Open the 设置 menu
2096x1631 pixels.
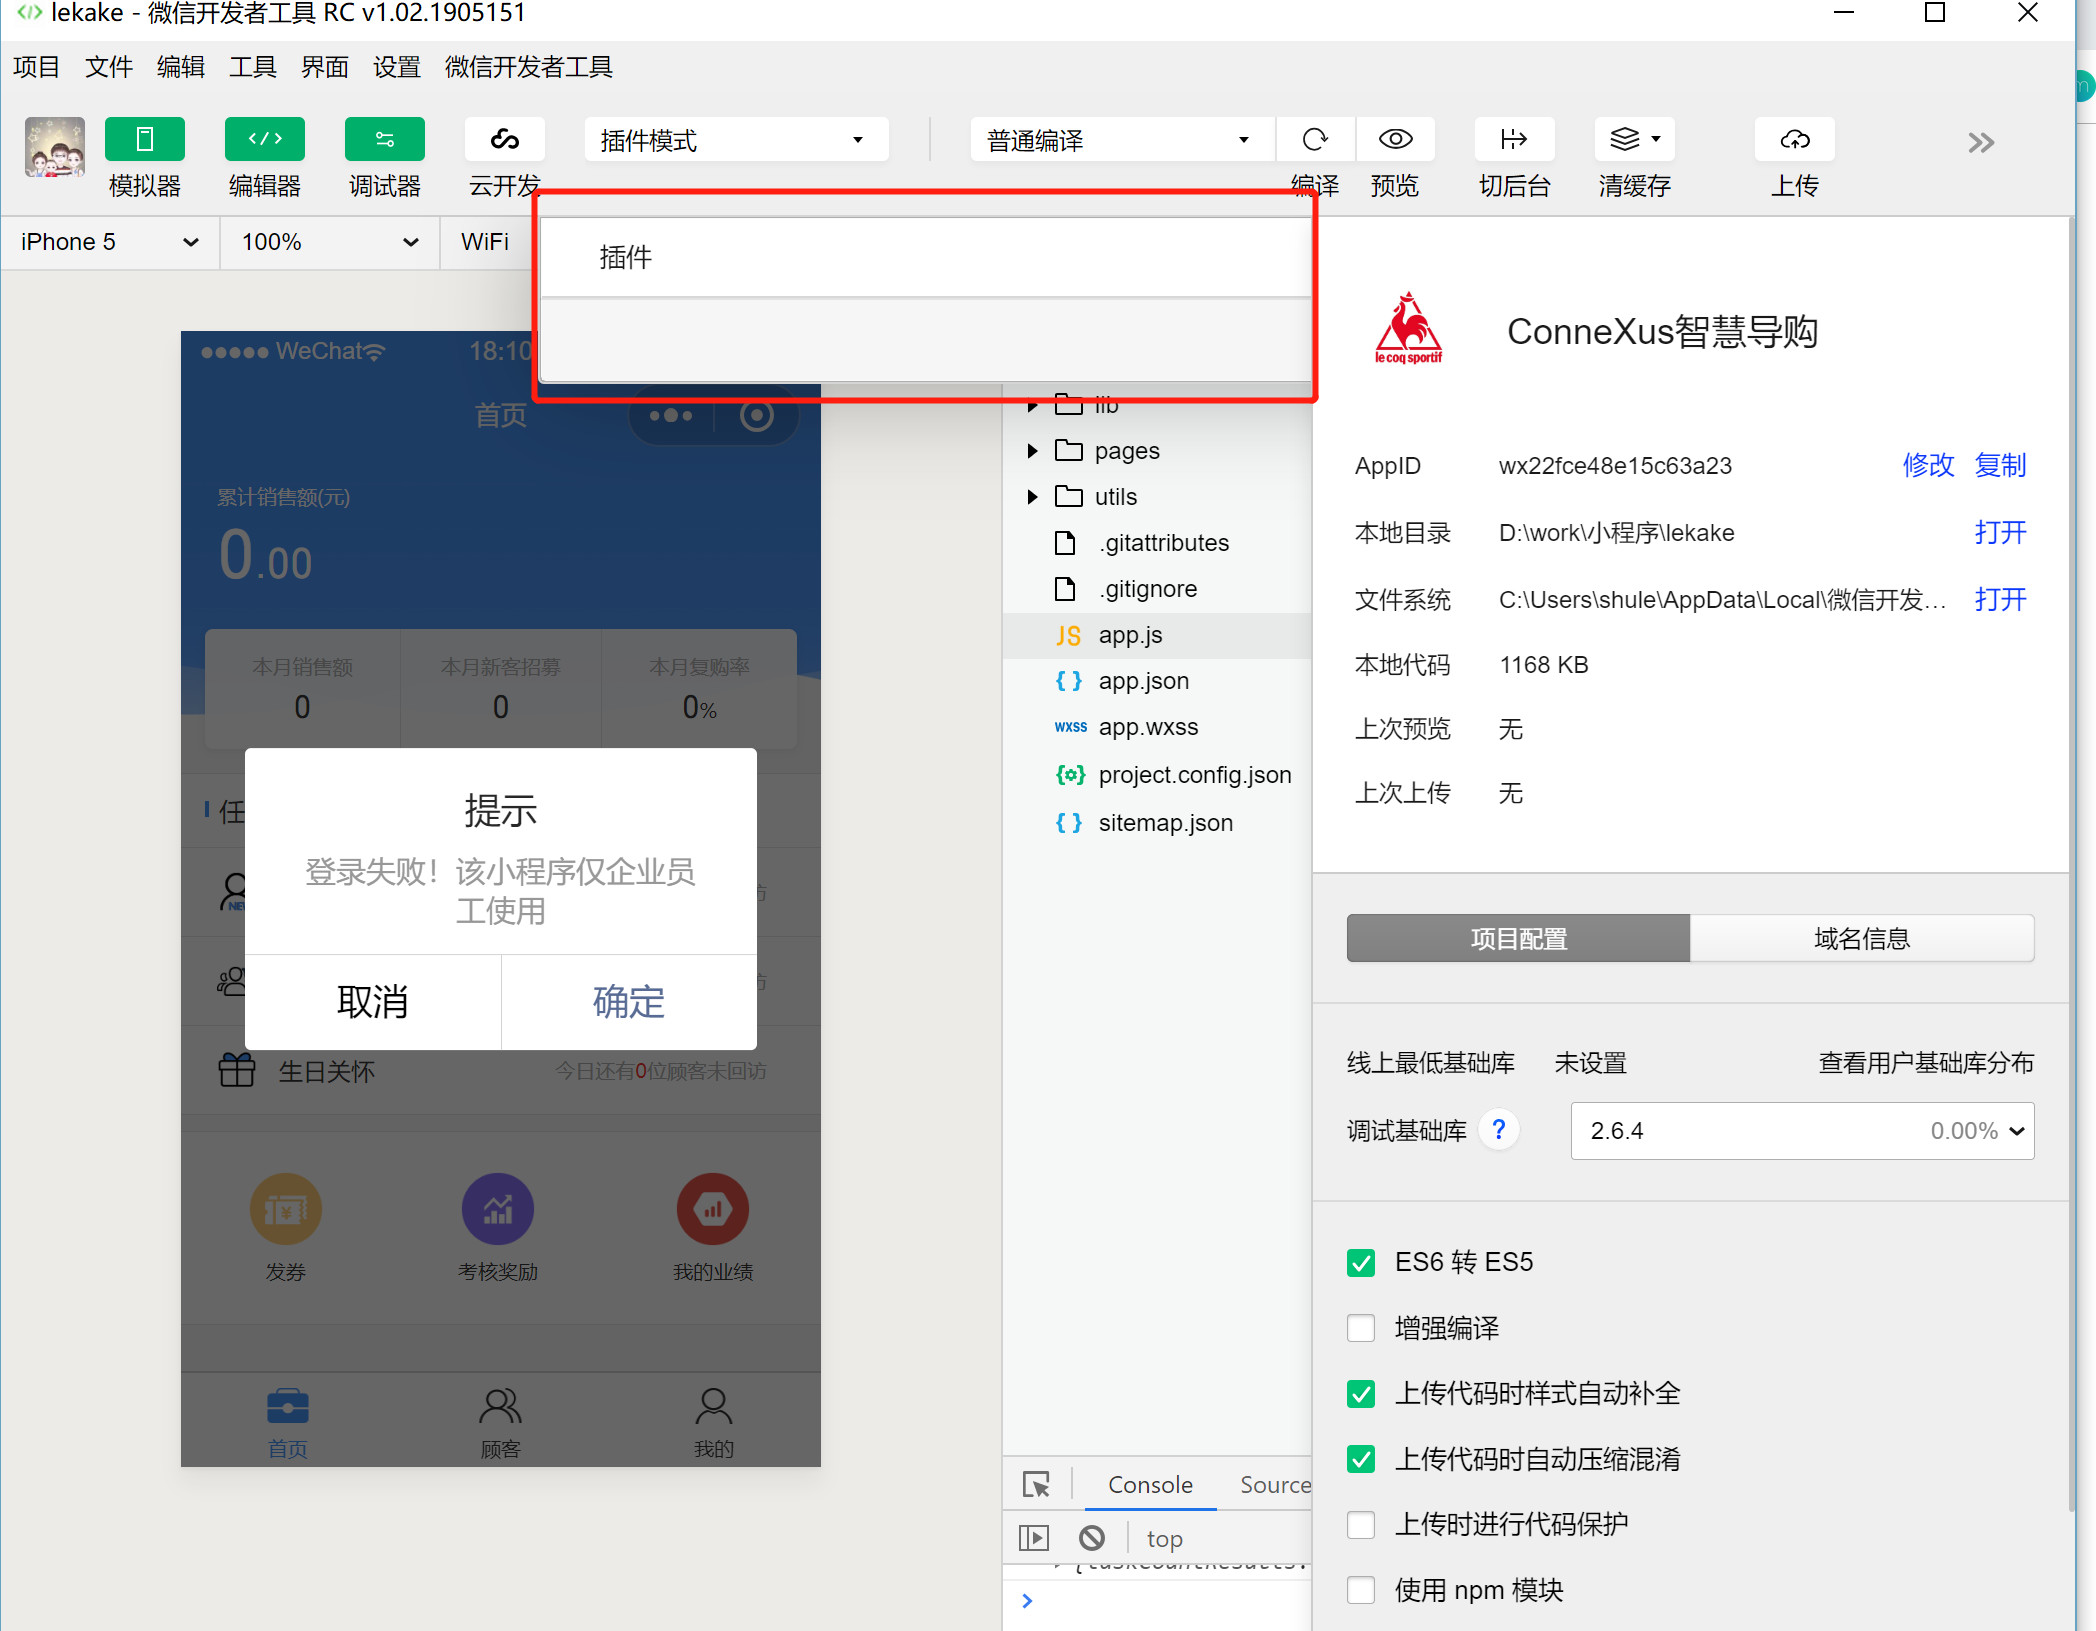click(397, 67)
